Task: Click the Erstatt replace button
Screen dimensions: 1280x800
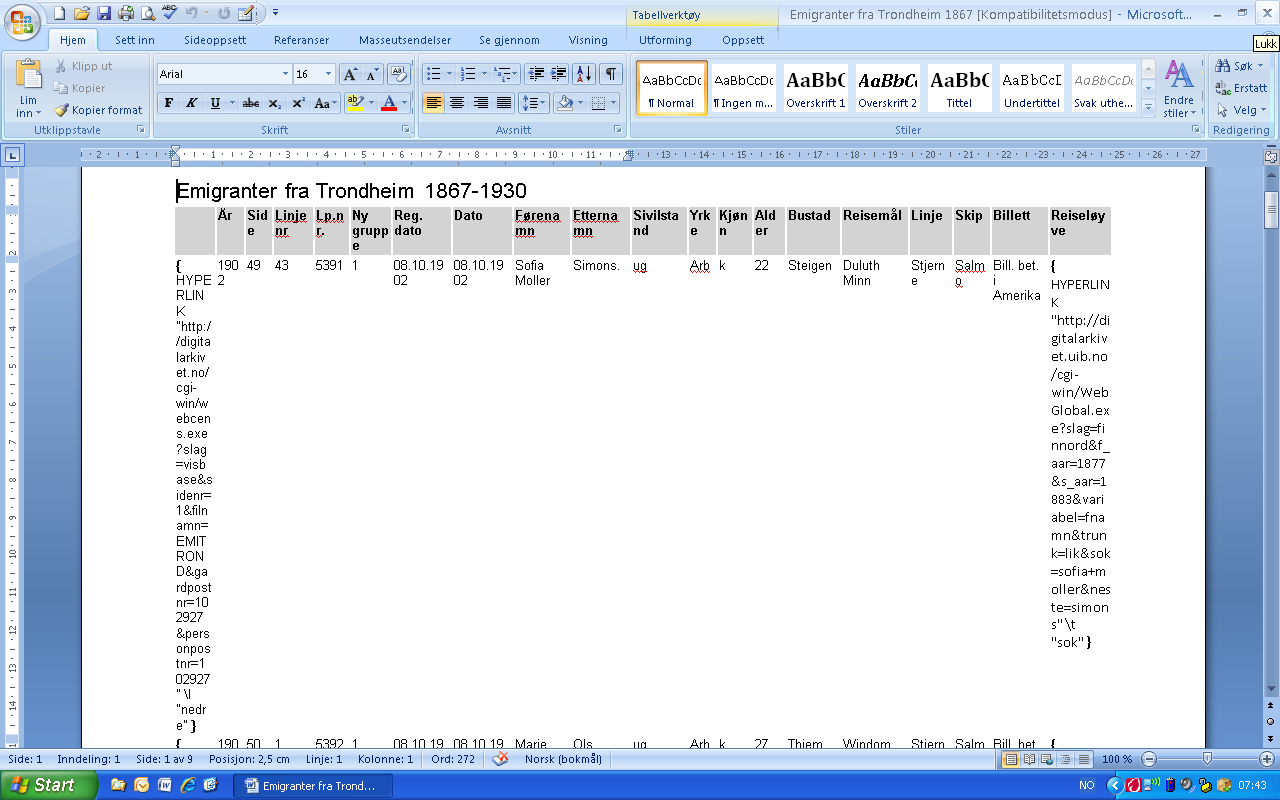Action: pos(1241,88)
